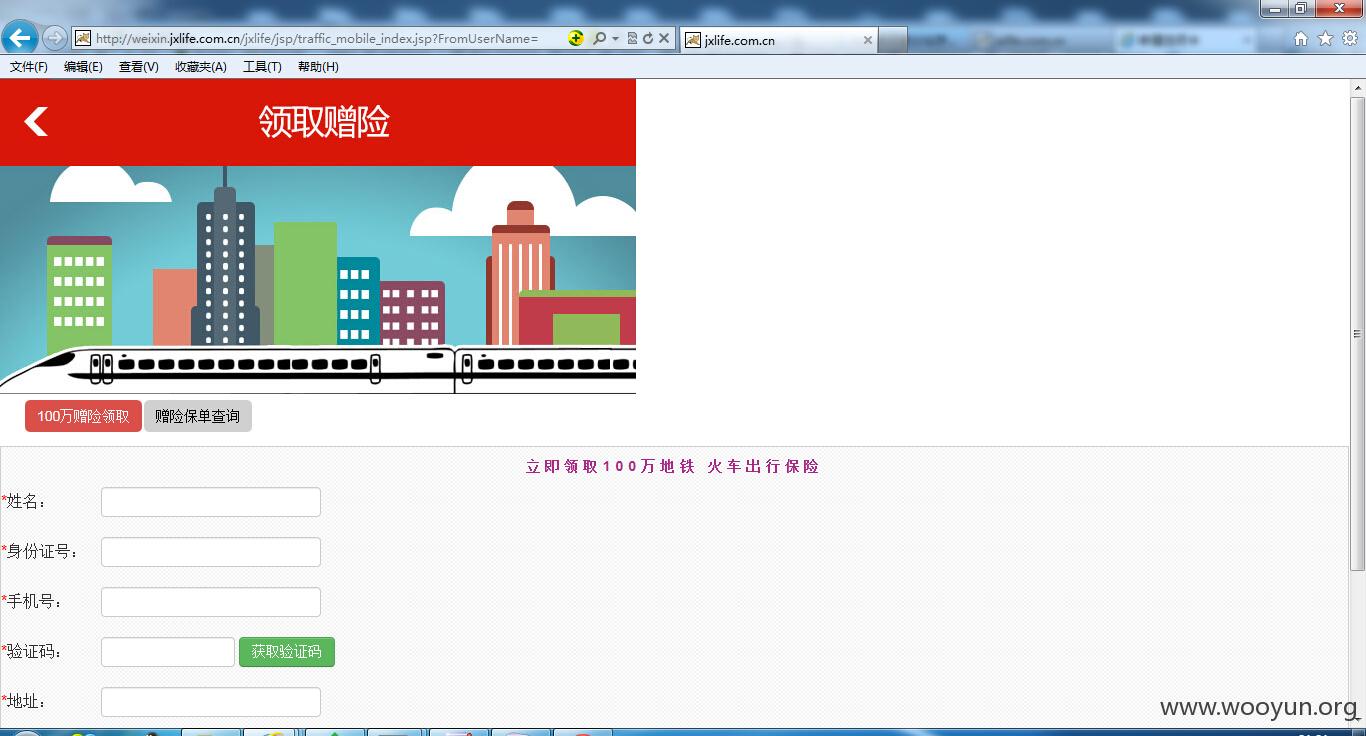Image resolution: width=1366 pixels, height=736 pixels.
Task: Click the refresh icon in address bar
Action: (x=647, y=39)
